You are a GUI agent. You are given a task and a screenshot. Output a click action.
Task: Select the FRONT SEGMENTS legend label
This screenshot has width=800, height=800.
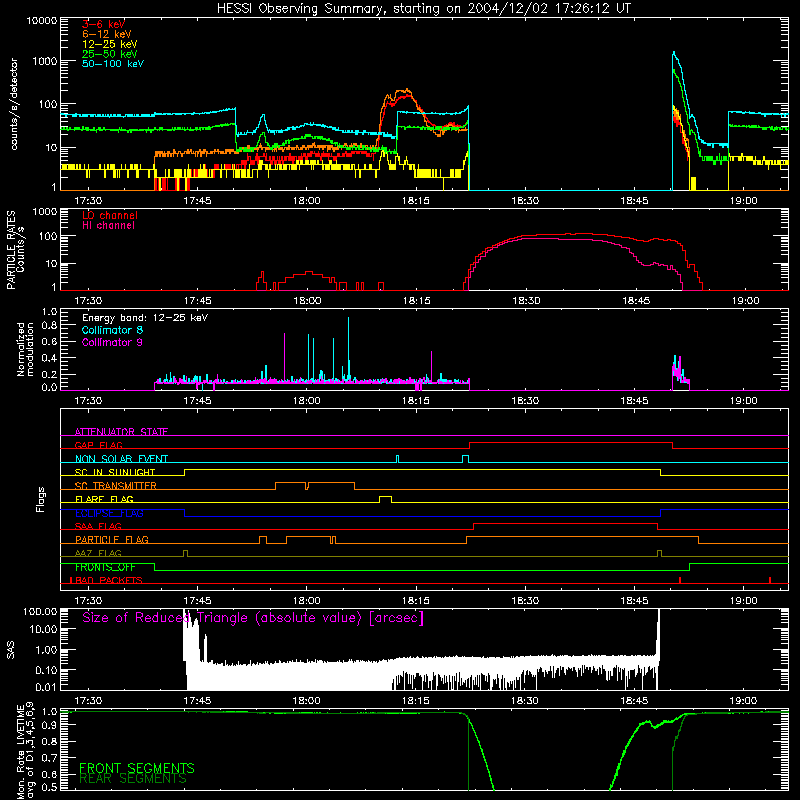[x=137, y=768]
